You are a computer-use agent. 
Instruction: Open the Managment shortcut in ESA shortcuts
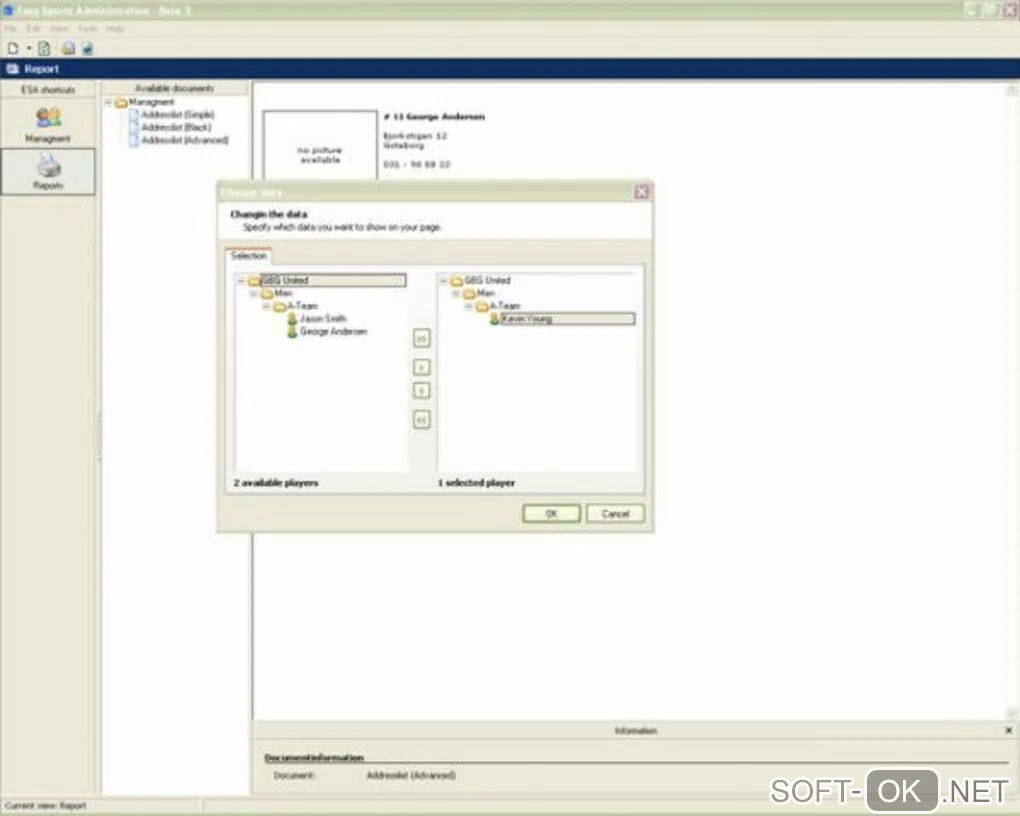(x=48, y=124)
